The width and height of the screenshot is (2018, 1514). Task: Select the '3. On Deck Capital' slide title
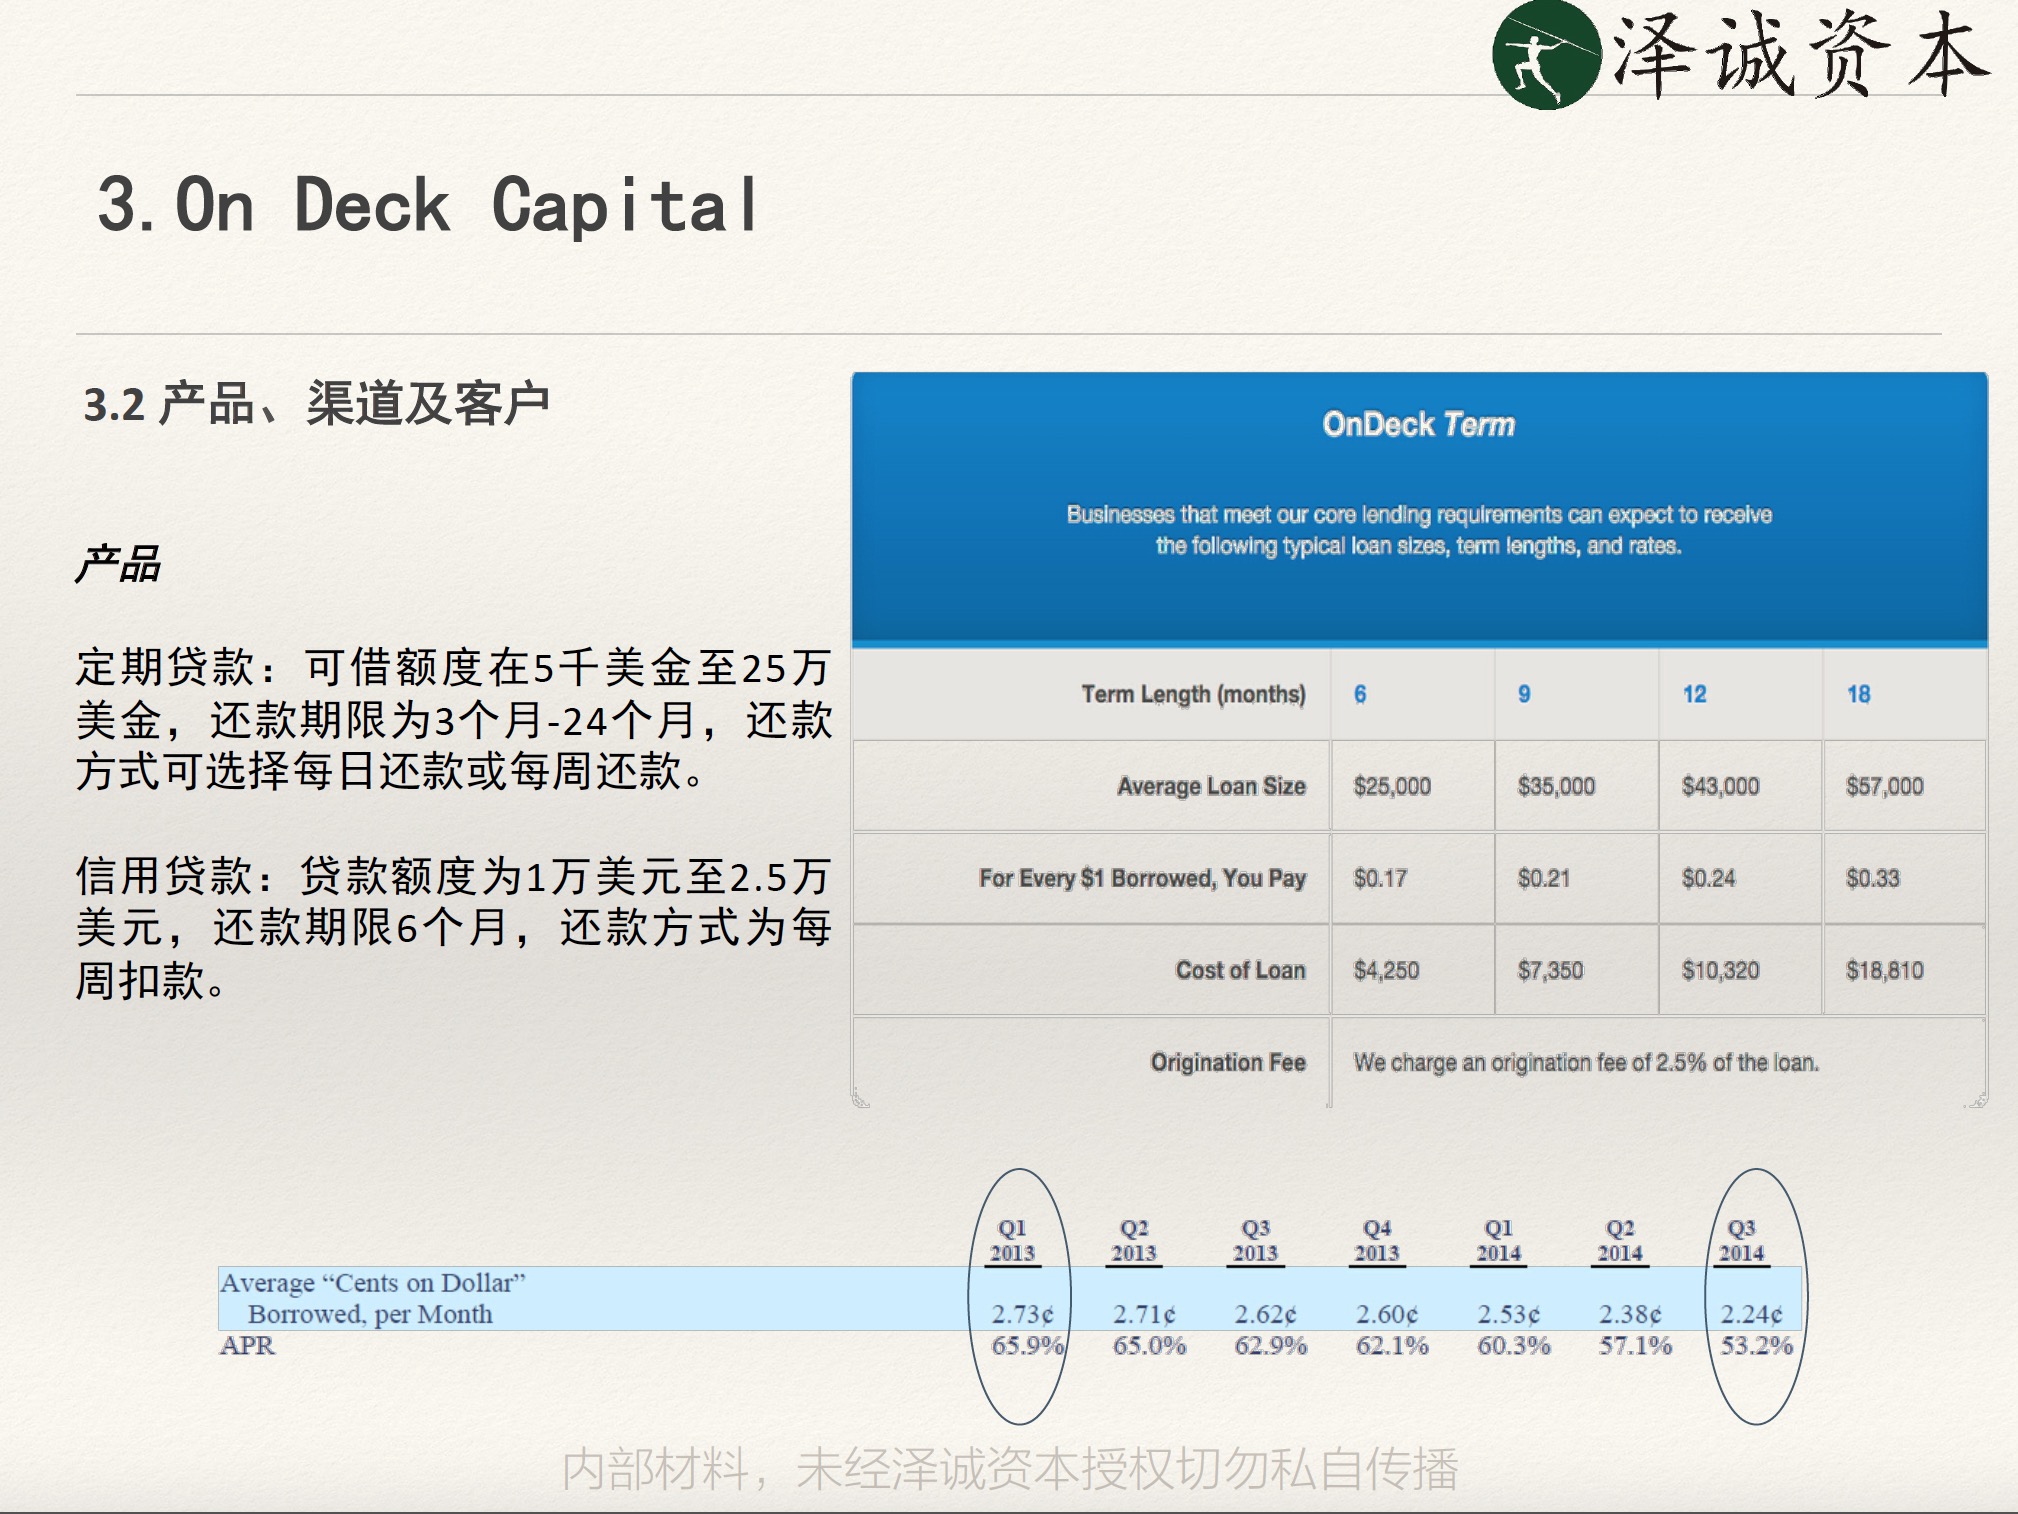click(x=428, y=205)
